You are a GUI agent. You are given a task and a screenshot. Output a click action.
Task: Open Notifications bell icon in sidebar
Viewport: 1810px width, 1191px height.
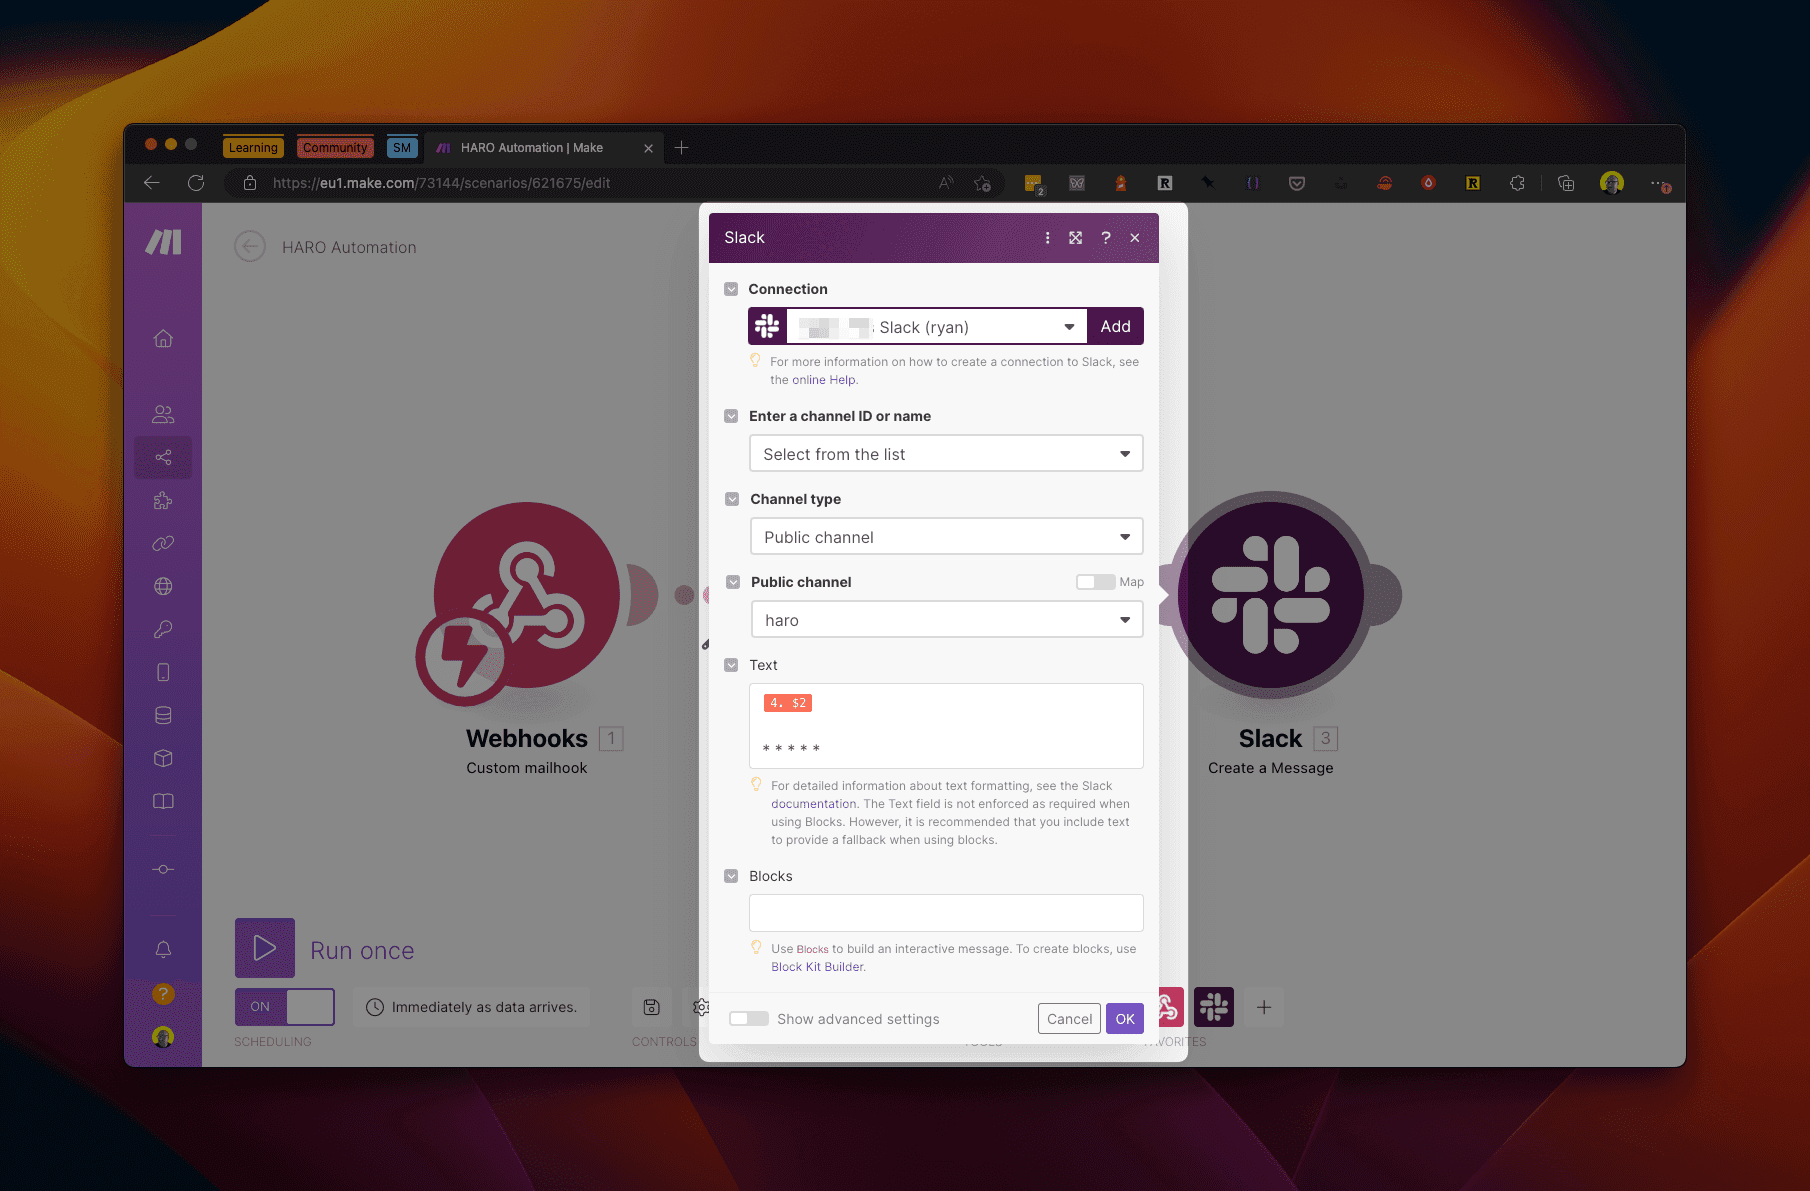[163, 949]
